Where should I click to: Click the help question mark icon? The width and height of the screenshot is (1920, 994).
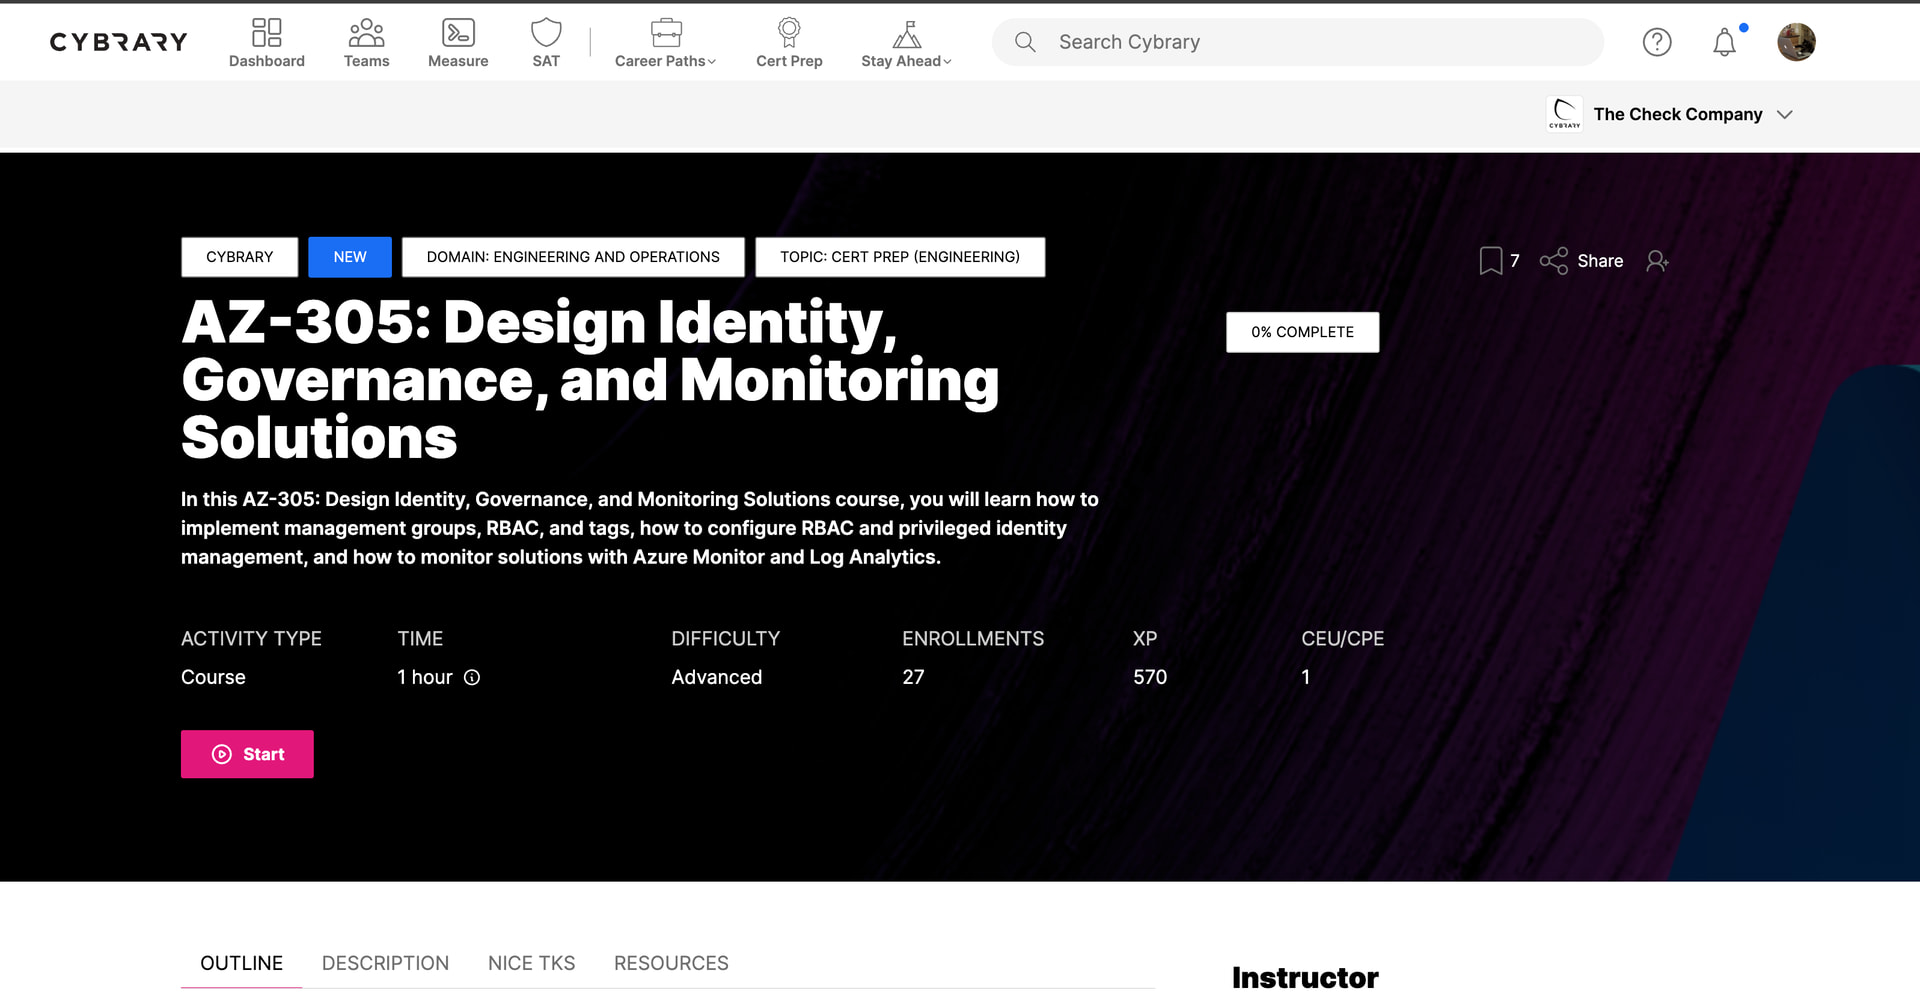[x=1657, y=42]
